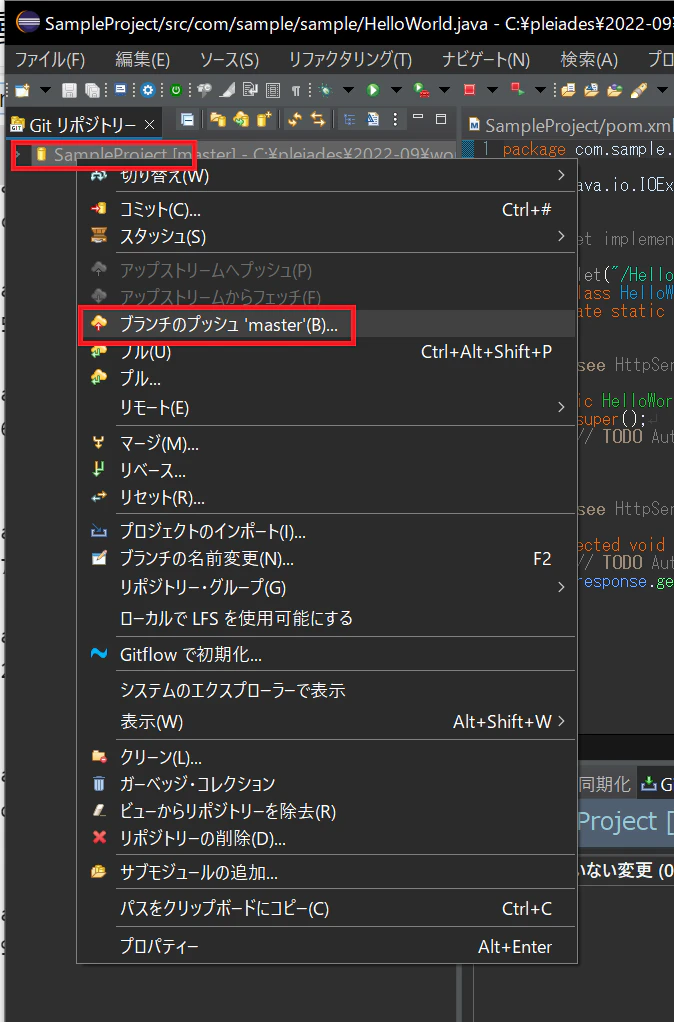The width and height of the screenshot is (674, 1022).
Task: Expand the 切り替え(W) submenu arrow
Action: coord(561,175)
